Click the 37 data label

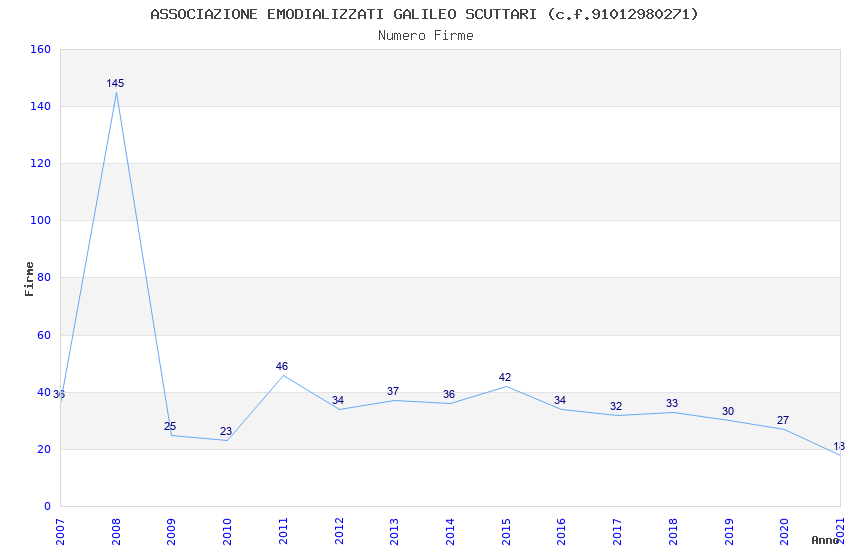coord(393,391)
